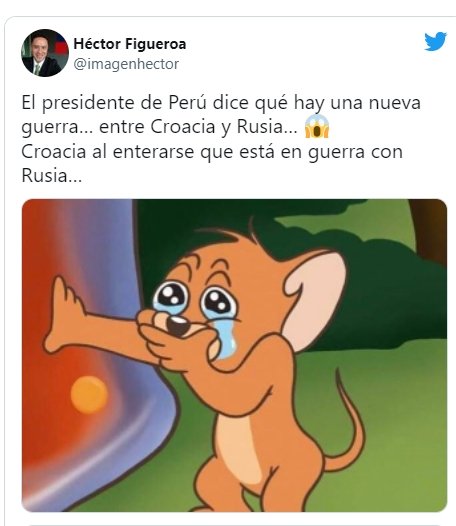Click the blue Twitter bird logo
Screen dimensions: 456x526
[x=435, y=41]
